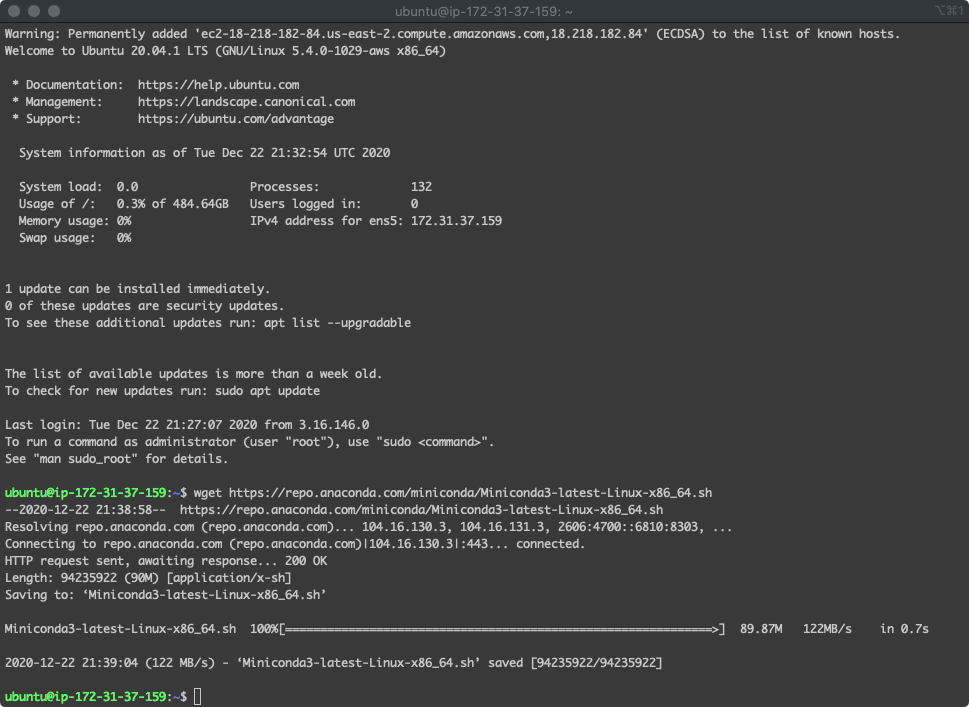Click the "Users logged in: 0" entry
The image size is (969, 707).
pos(334,204)
